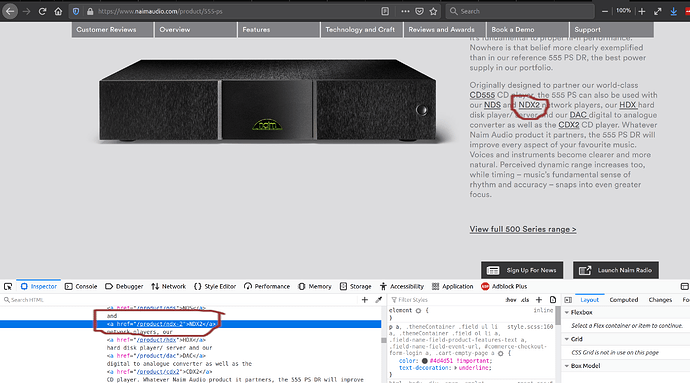Click the tracking protection shield icon

point(76,11)
